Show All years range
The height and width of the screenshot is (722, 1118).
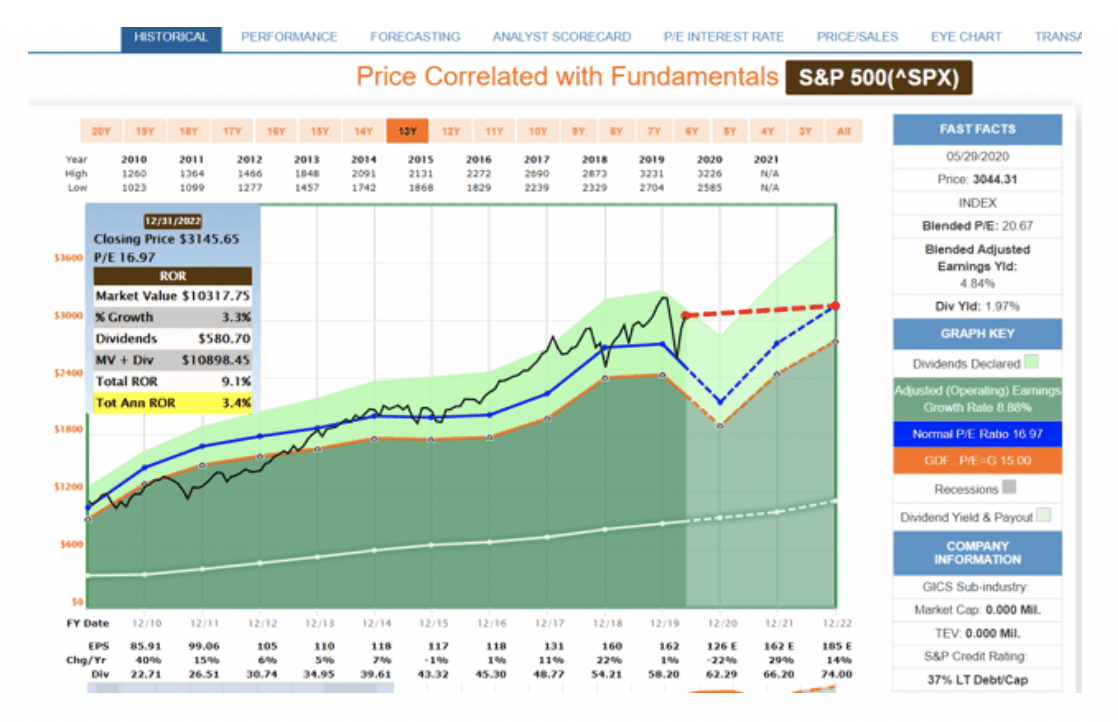(843, 131)
